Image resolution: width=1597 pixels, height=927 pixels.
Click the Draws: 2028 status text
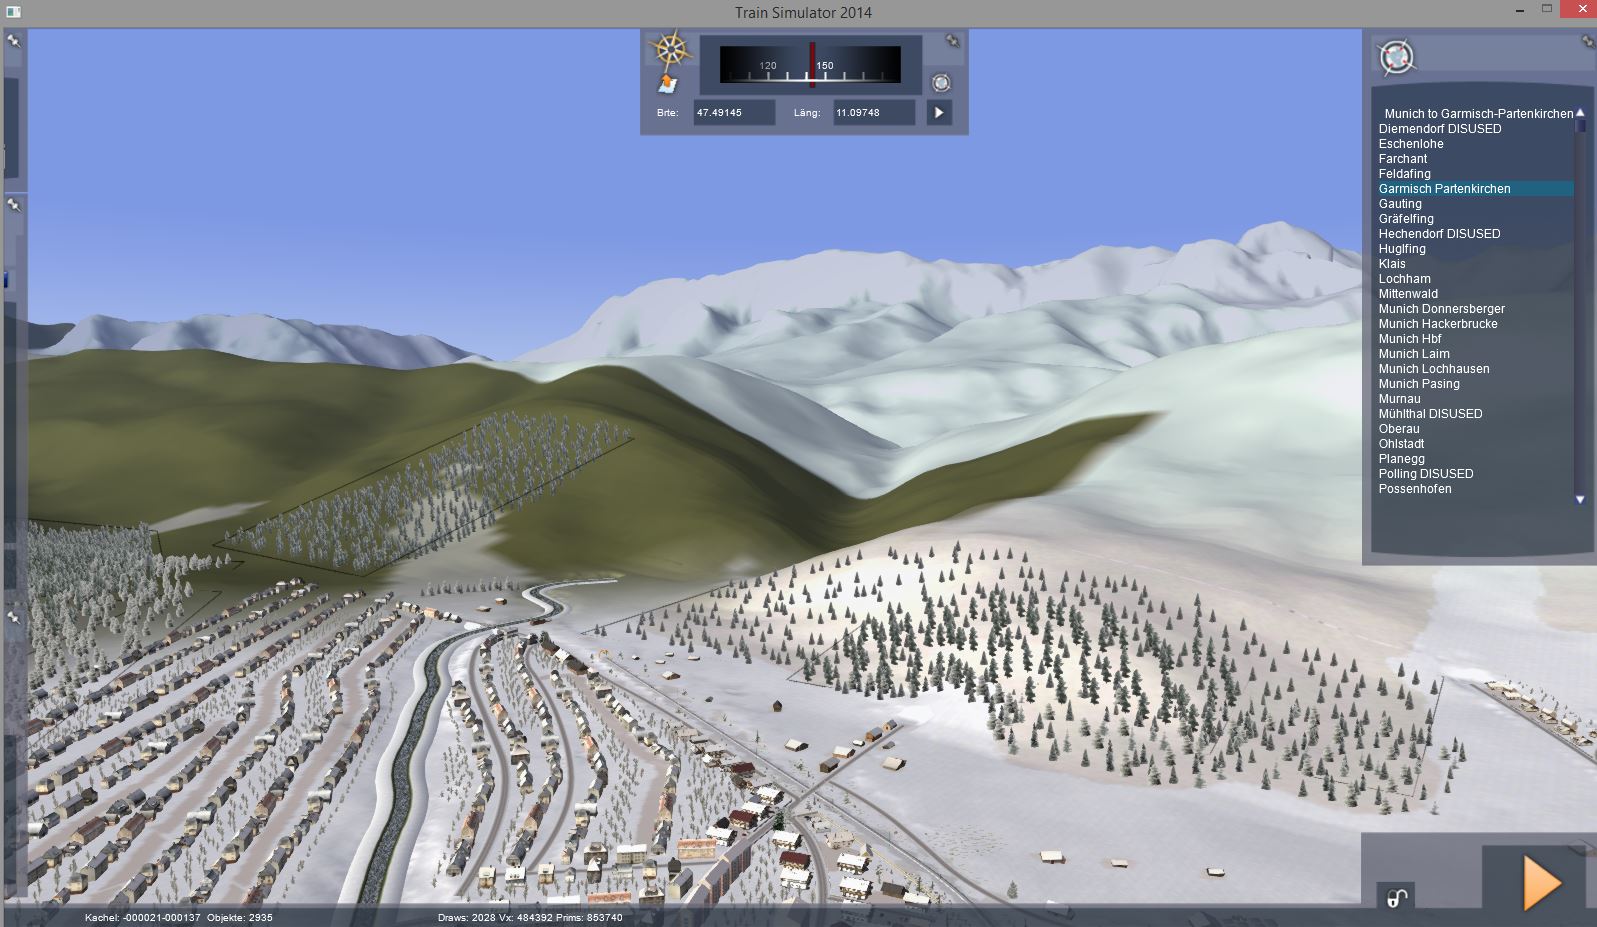(x=466, y=917)
